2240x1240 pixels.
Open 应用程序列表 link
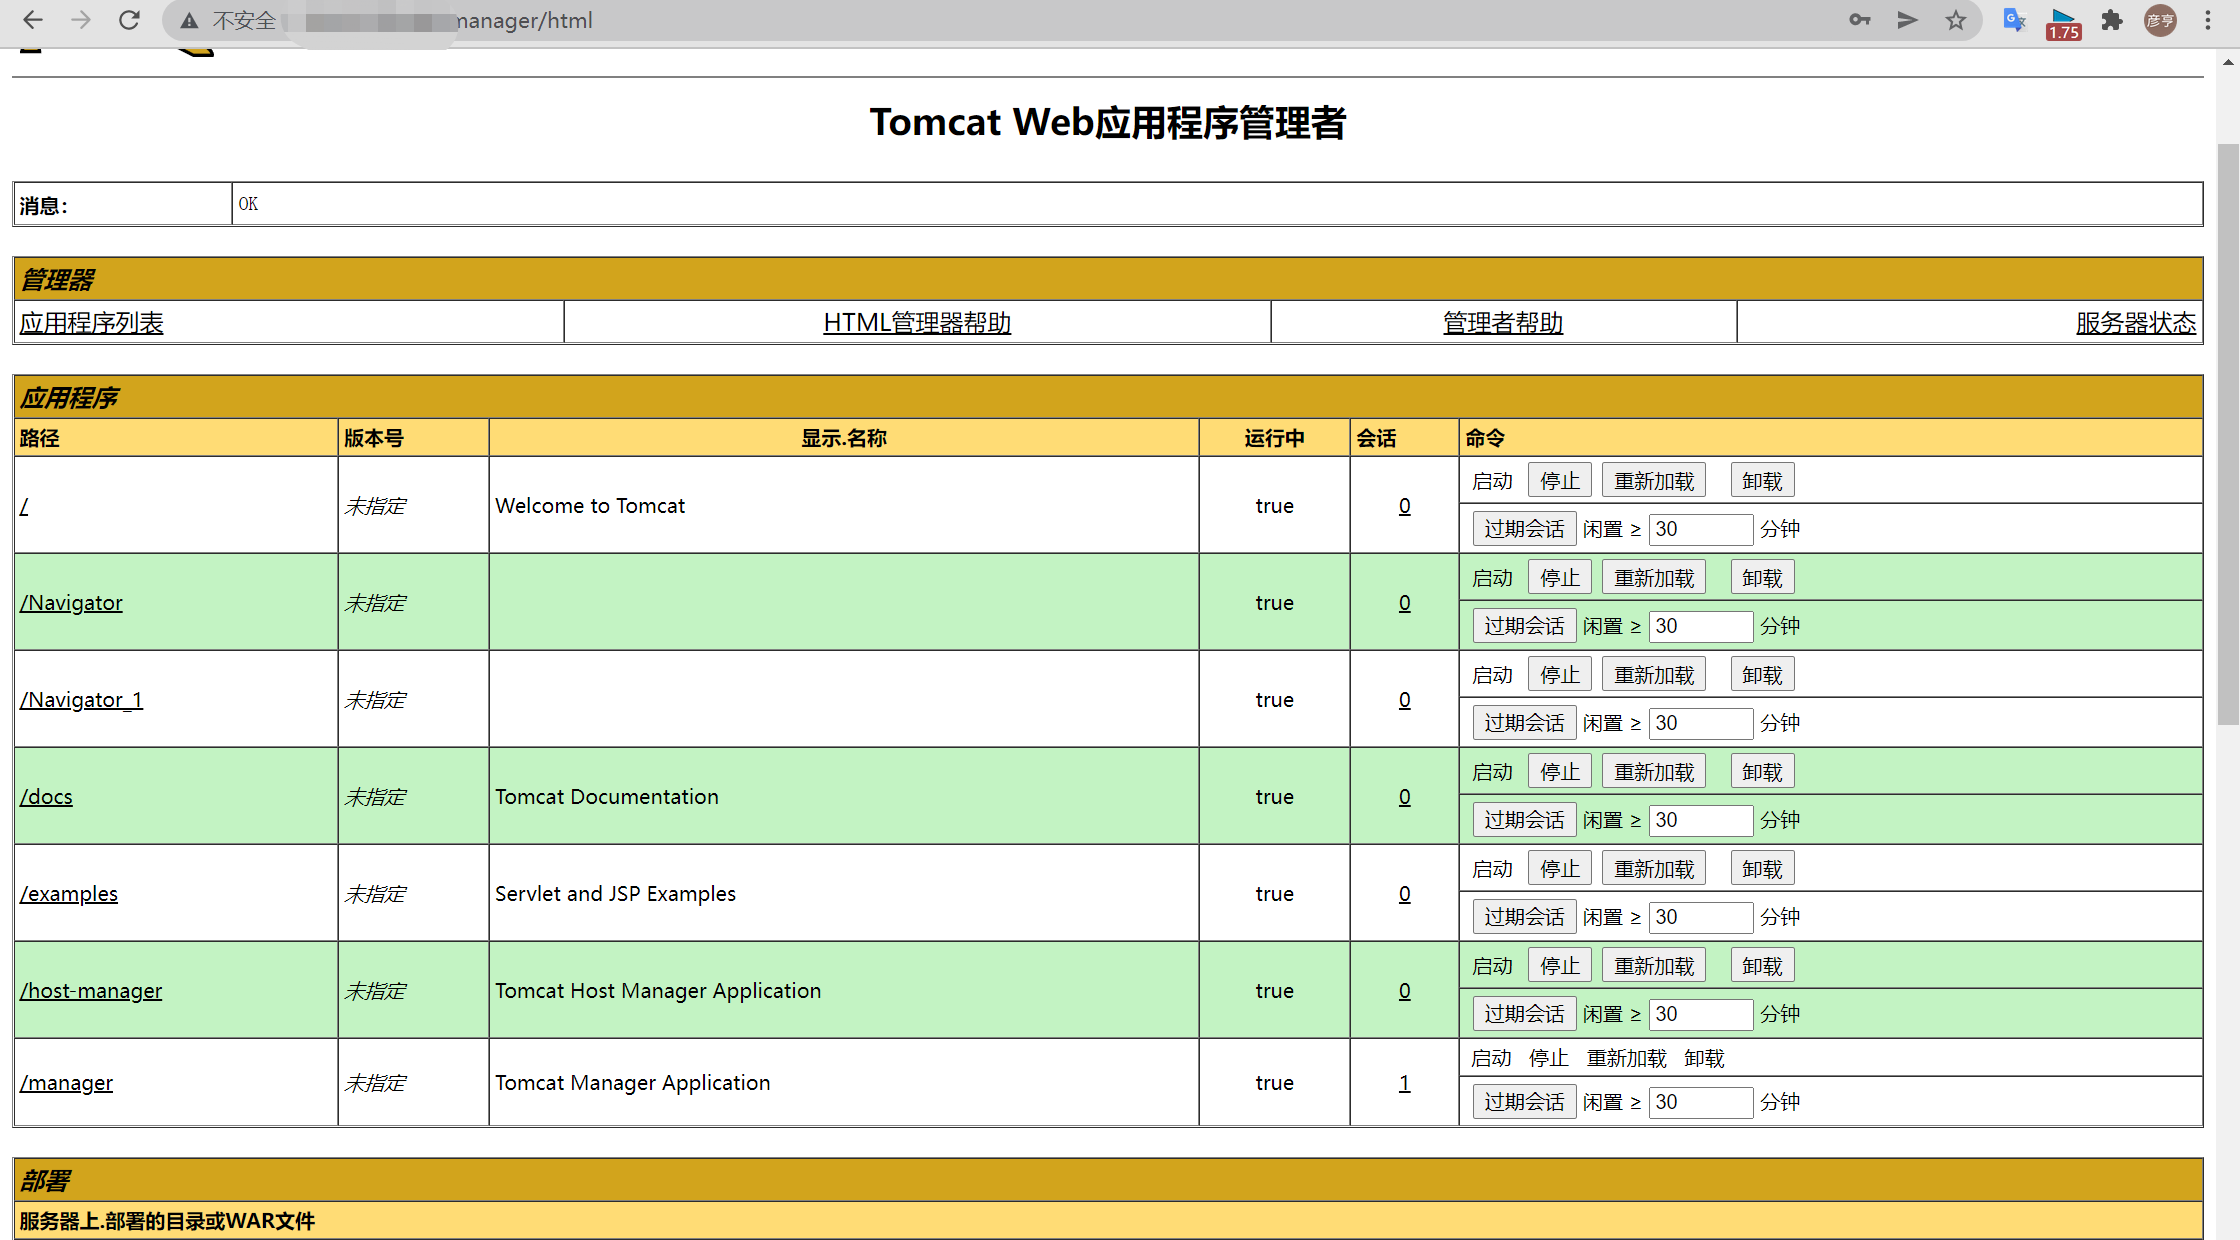(x=92, y=323)
